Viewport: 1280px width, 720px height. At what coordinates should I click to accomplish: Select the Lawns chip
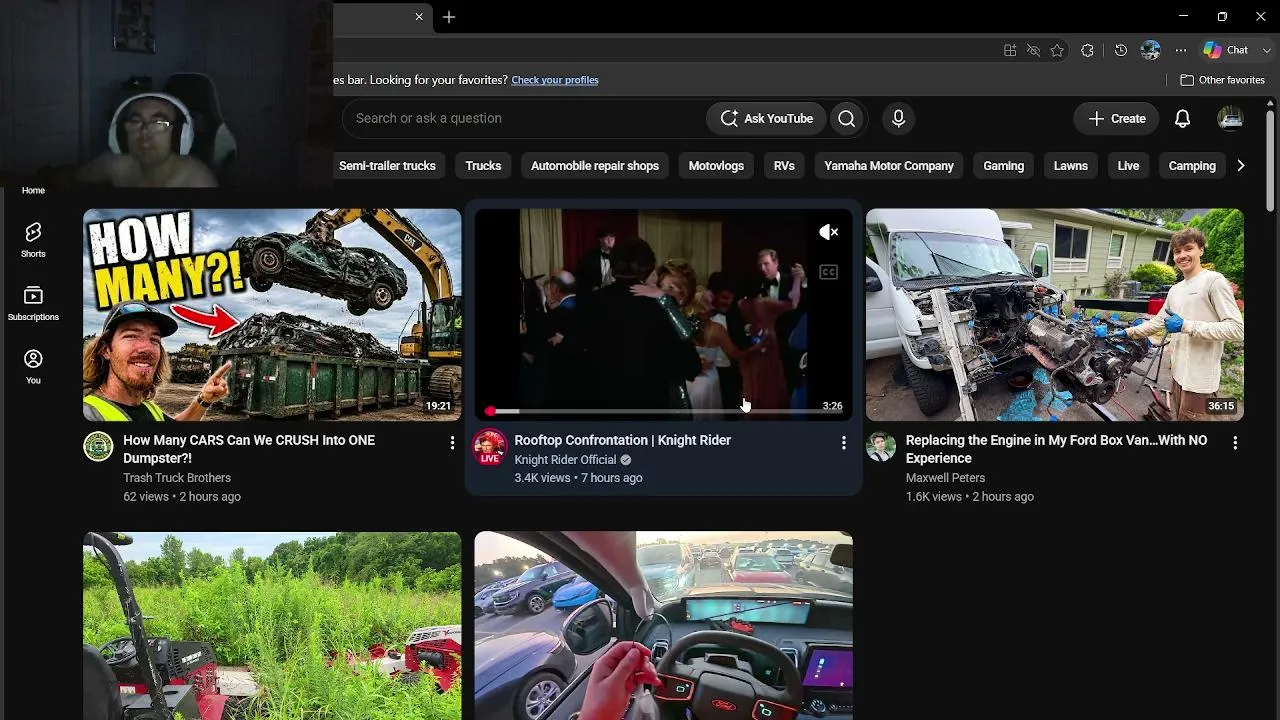coord(1070,166)
